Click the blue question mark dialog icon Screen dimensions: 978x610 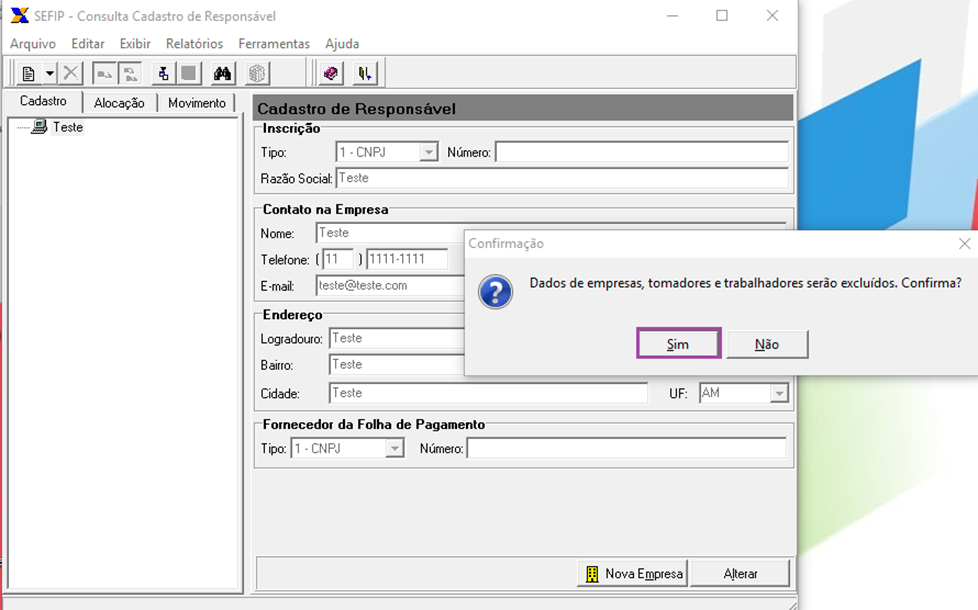[x=495, y=292]
